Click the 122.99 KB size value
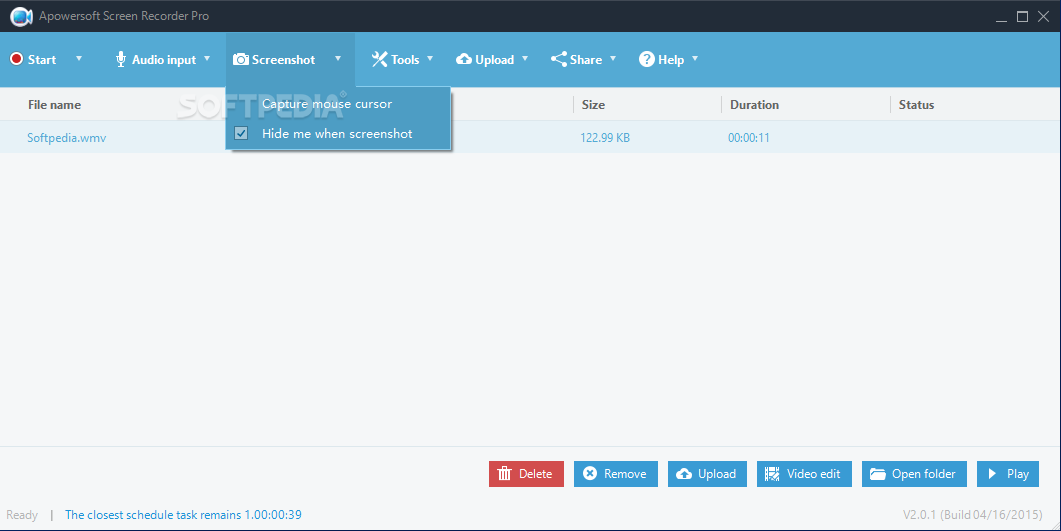The width and height of the screenshot is (1061, 531). (605, 137)
